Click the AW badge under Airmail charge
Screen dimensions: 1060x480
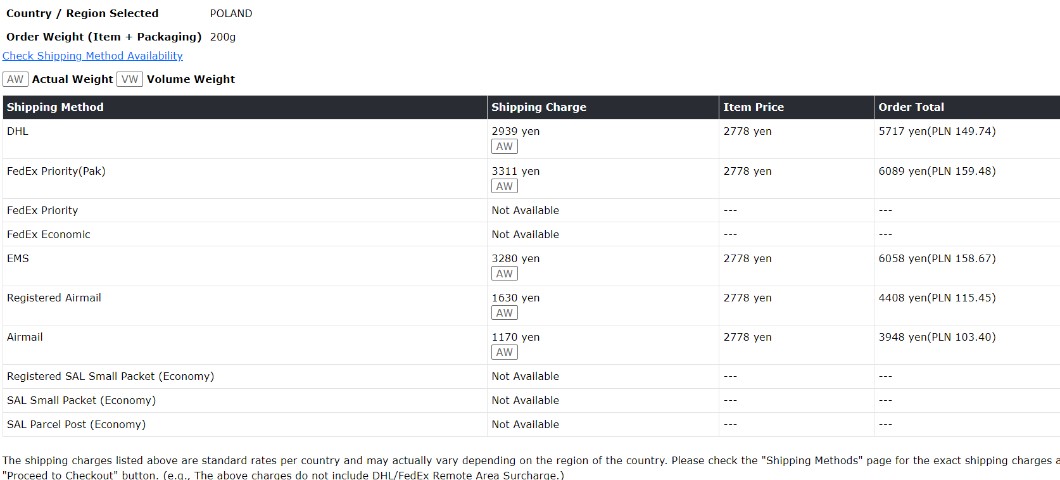(504, 352)
